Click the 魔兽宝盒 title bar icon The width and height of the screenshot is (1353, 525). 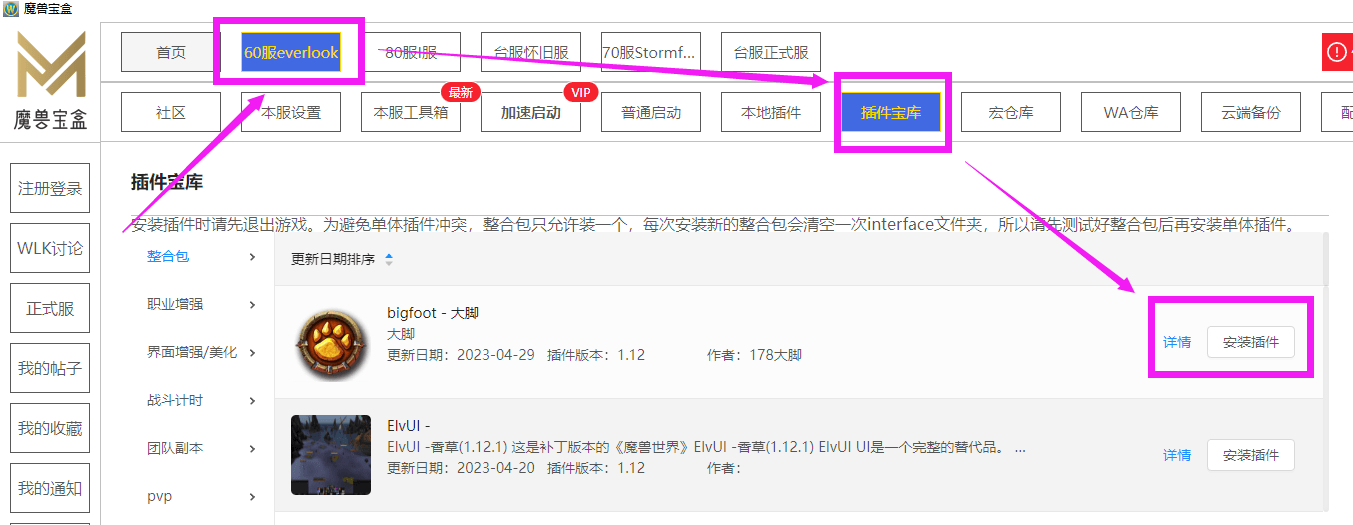point(10,9)
